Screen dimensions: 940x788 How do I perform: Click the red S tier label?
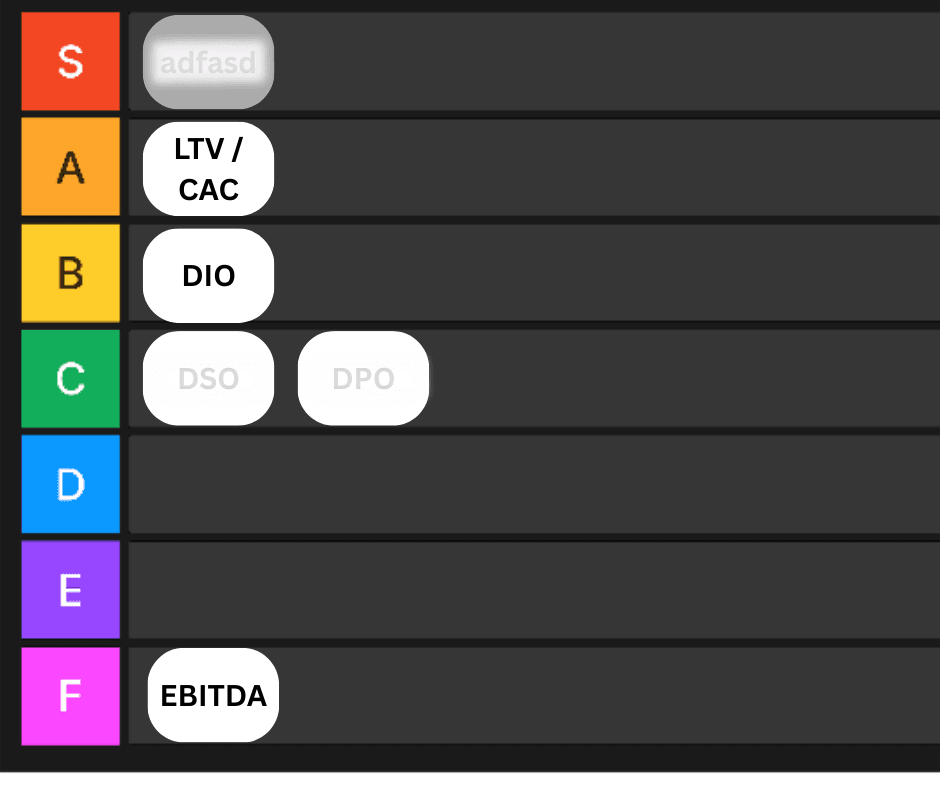pos(71,62)
